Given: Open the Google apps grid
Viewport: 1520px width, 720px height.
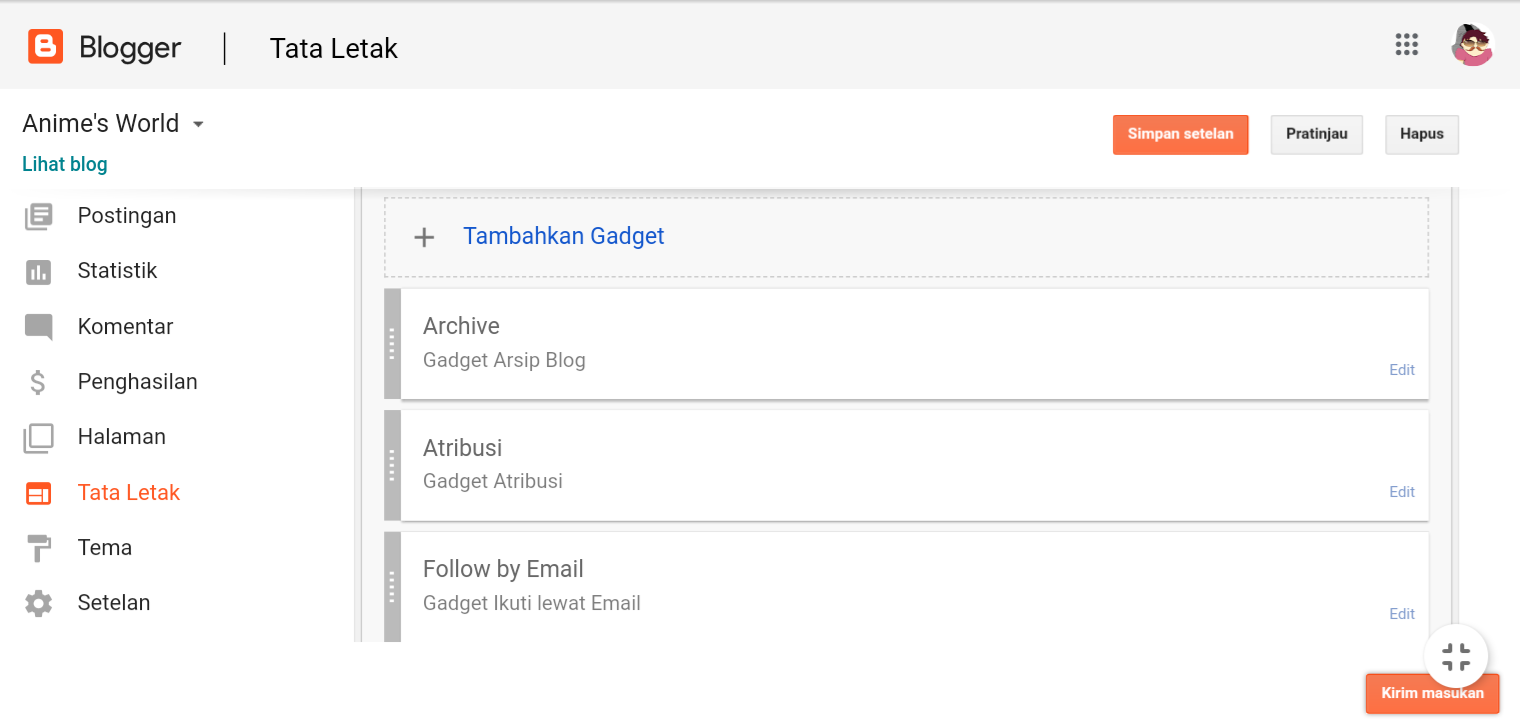Looking at the screenshot, I should (1406, 45).
